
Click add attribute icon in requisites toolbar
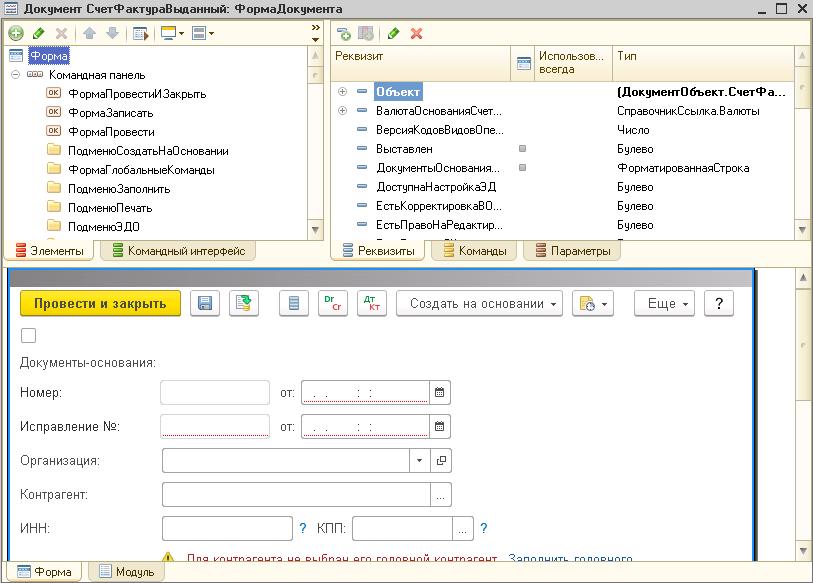344,33
